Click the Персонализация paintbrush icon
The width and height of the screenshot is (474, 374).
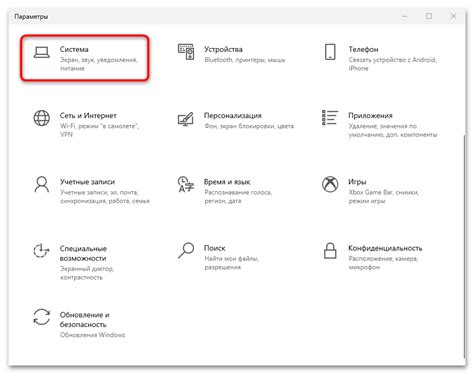[186, 119]
